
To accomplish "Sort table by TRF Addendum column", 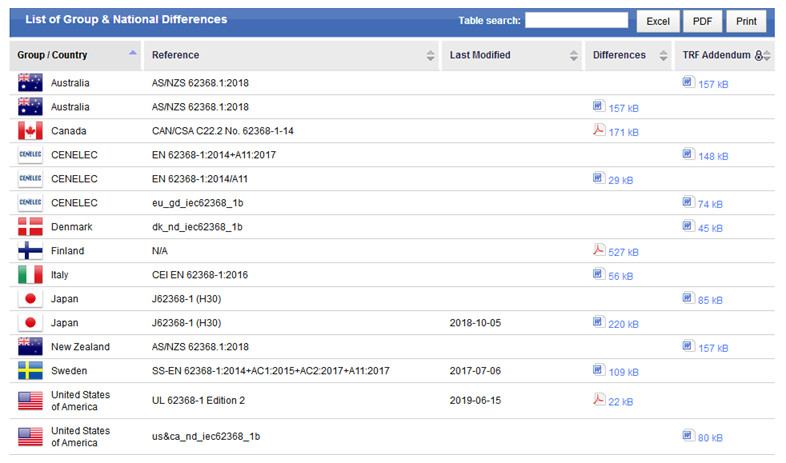I will click(x=725, y=55).
